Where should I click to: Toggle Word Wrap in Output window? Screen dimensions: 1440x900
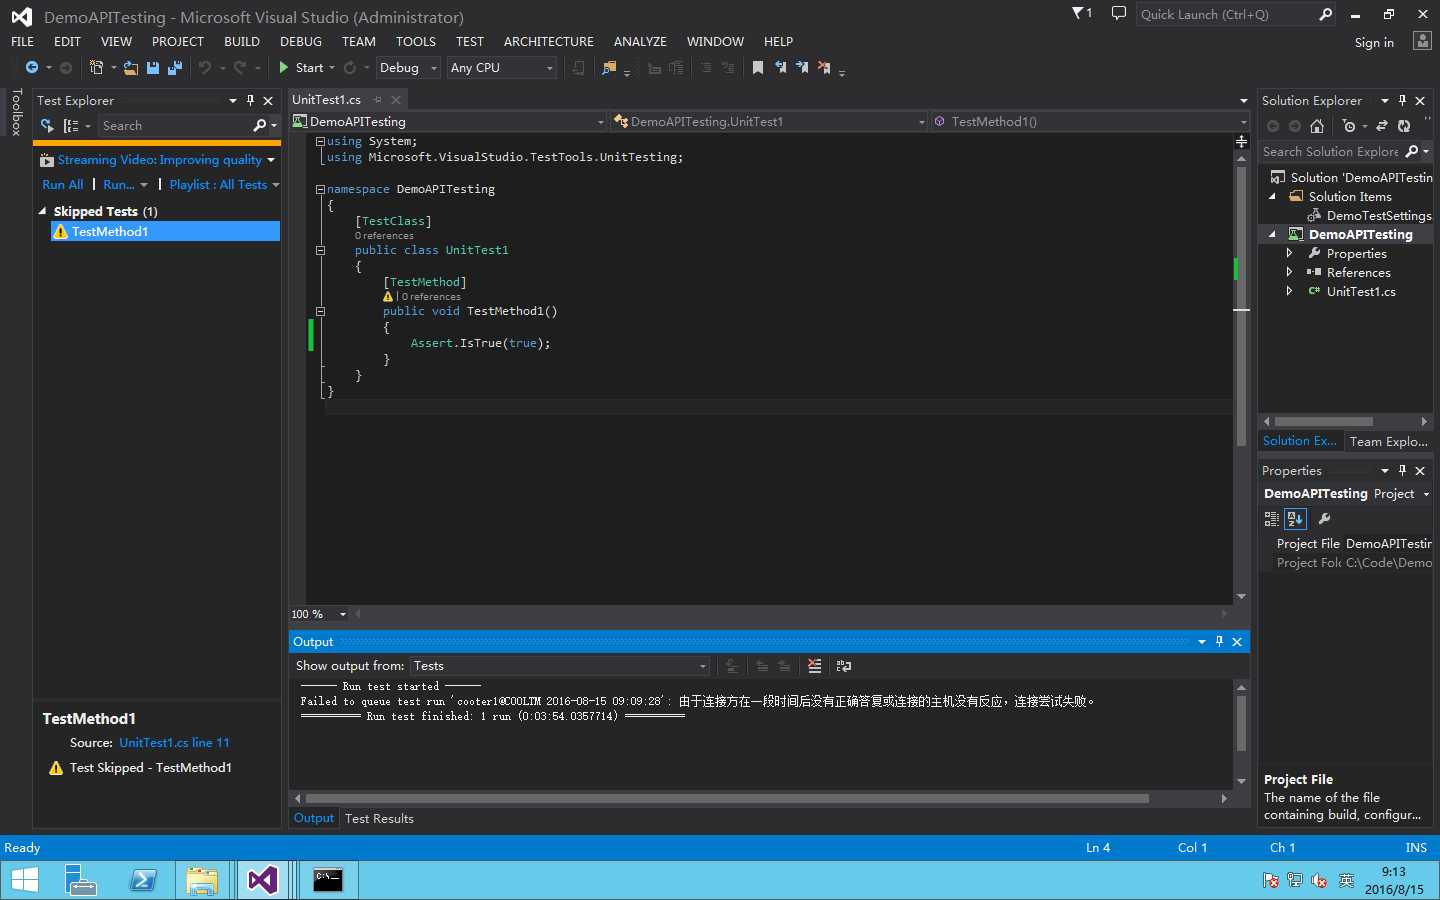(x=844, y=666)
